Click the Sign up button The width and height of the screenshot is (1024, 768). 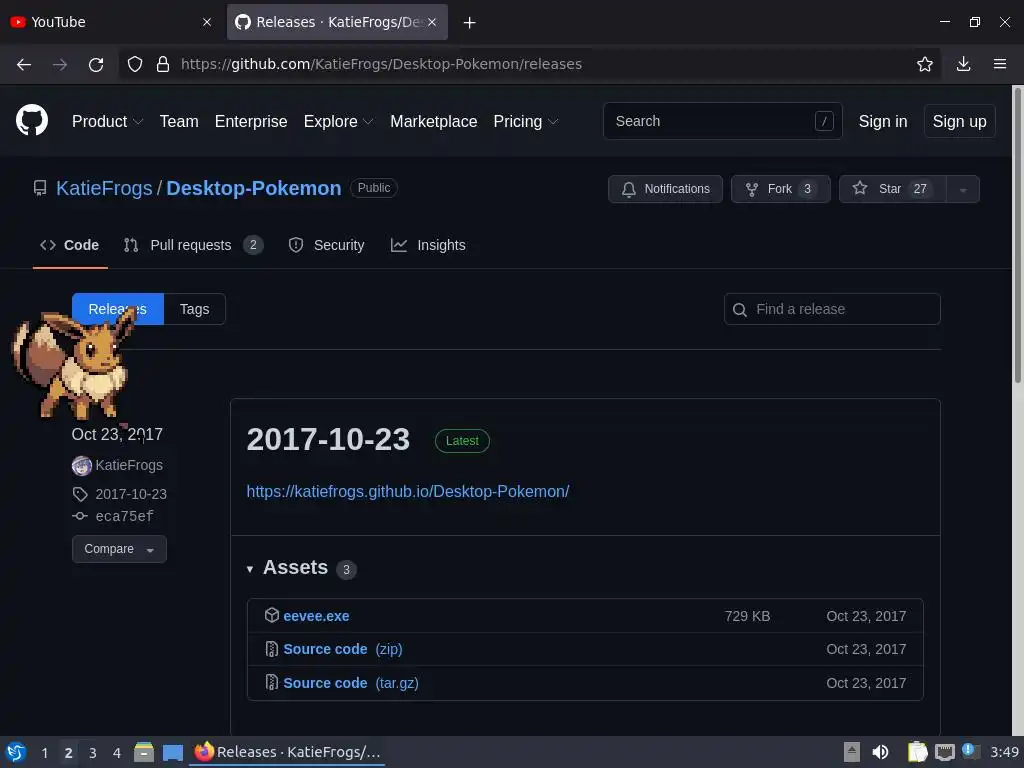point(959,121)
